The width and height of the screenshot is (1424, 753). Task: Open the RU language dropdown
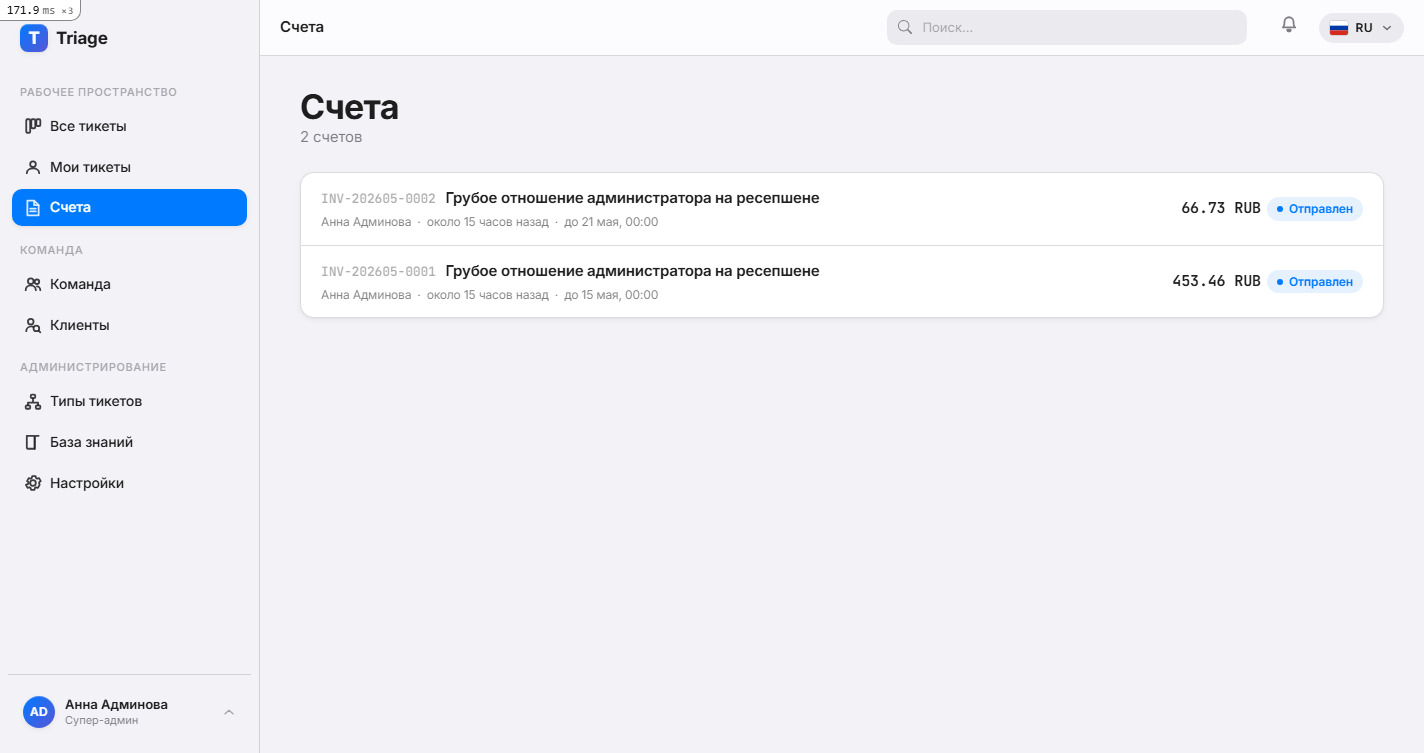coord(1361,28)
